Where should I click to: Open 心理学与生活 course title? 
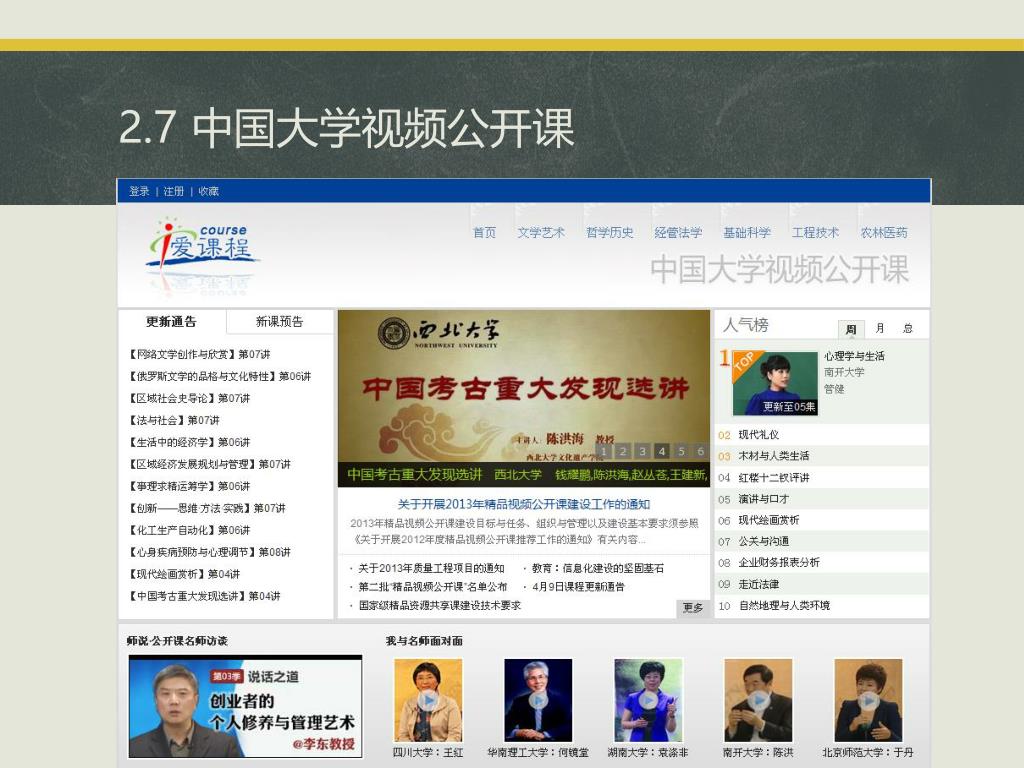pos(854,357)
